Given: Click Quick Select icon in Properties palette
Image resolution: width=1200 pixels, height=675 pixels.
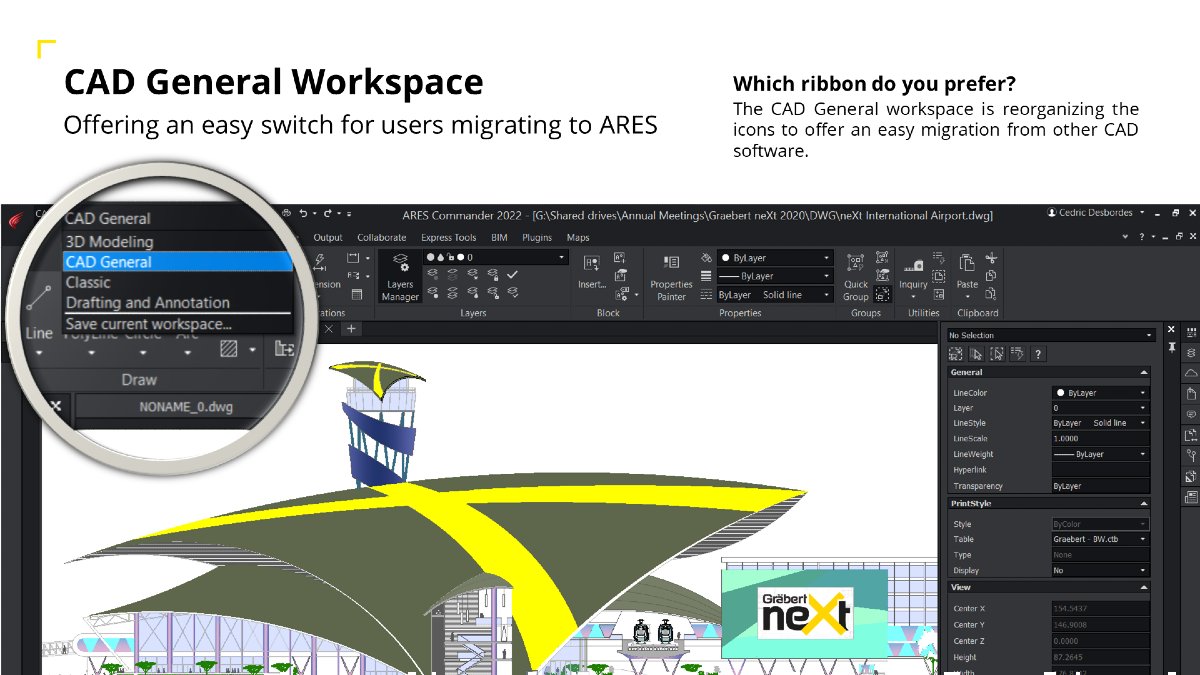Looking at the screenshot, I should coord(1018,354).
